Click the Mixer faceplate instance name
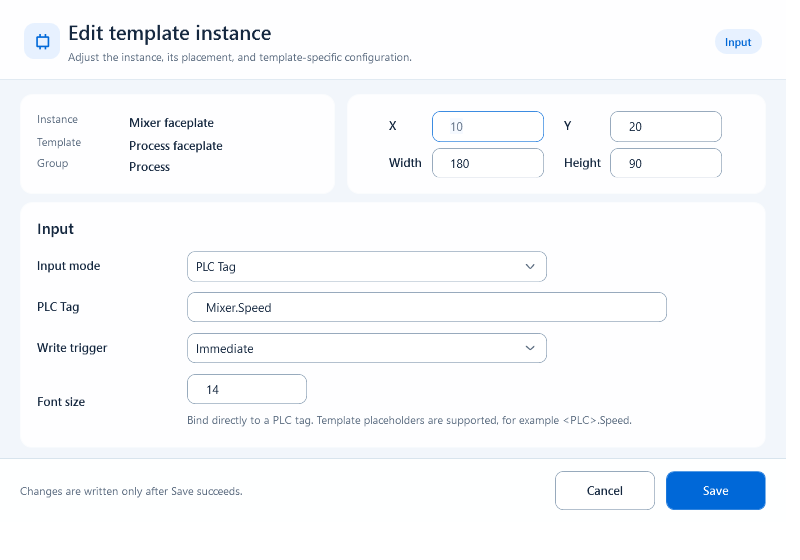Screen dimensions: 800x560 point(171,123)
